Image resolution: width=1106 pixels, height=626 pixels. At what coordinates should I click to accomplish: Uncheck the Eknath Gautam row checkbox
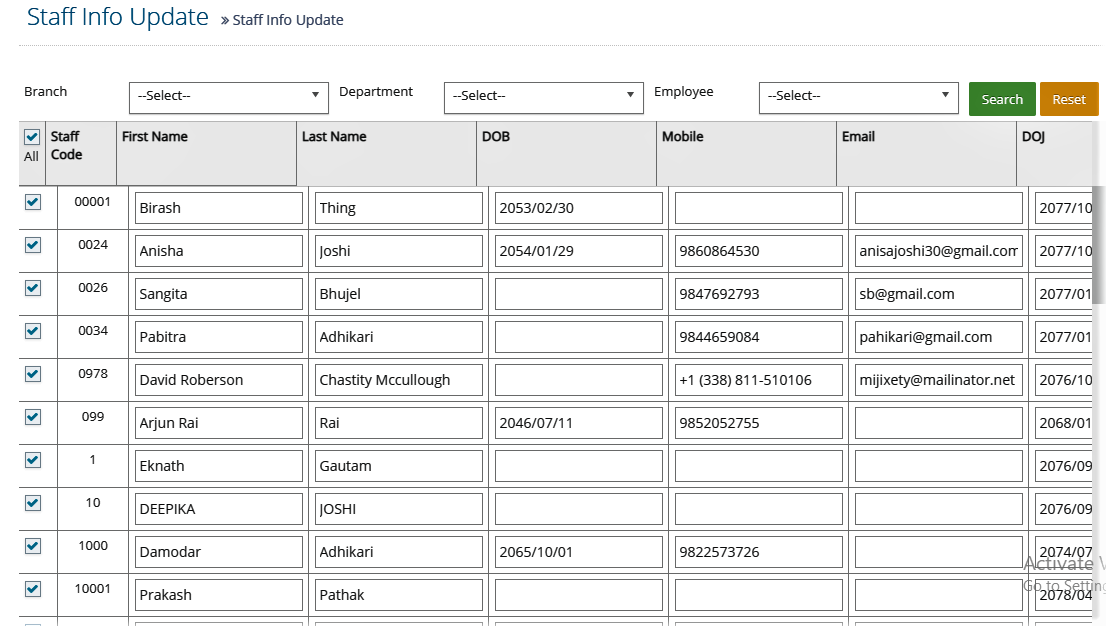[x=32, y=460]
